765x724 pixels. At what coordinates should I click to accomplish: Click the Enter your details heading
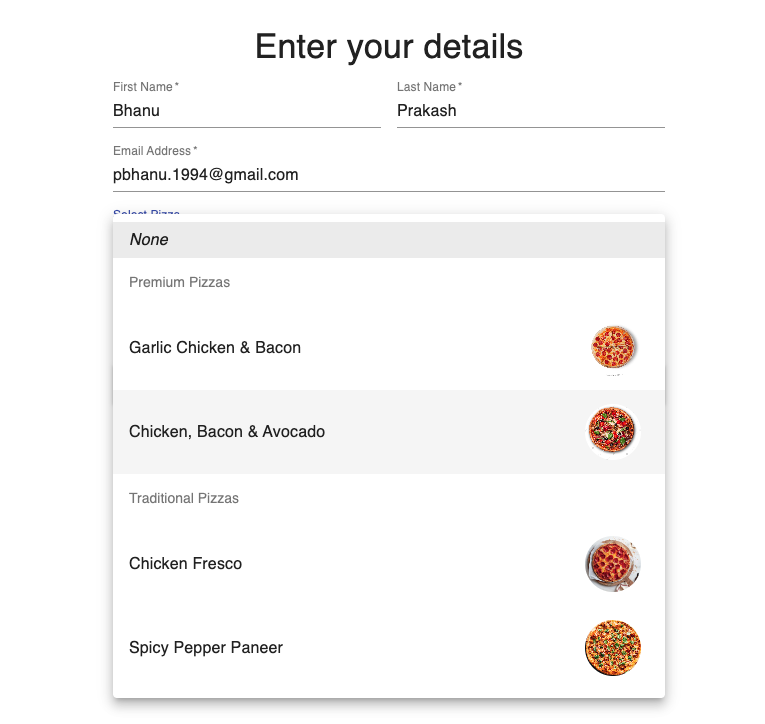(x=388, y=47)
